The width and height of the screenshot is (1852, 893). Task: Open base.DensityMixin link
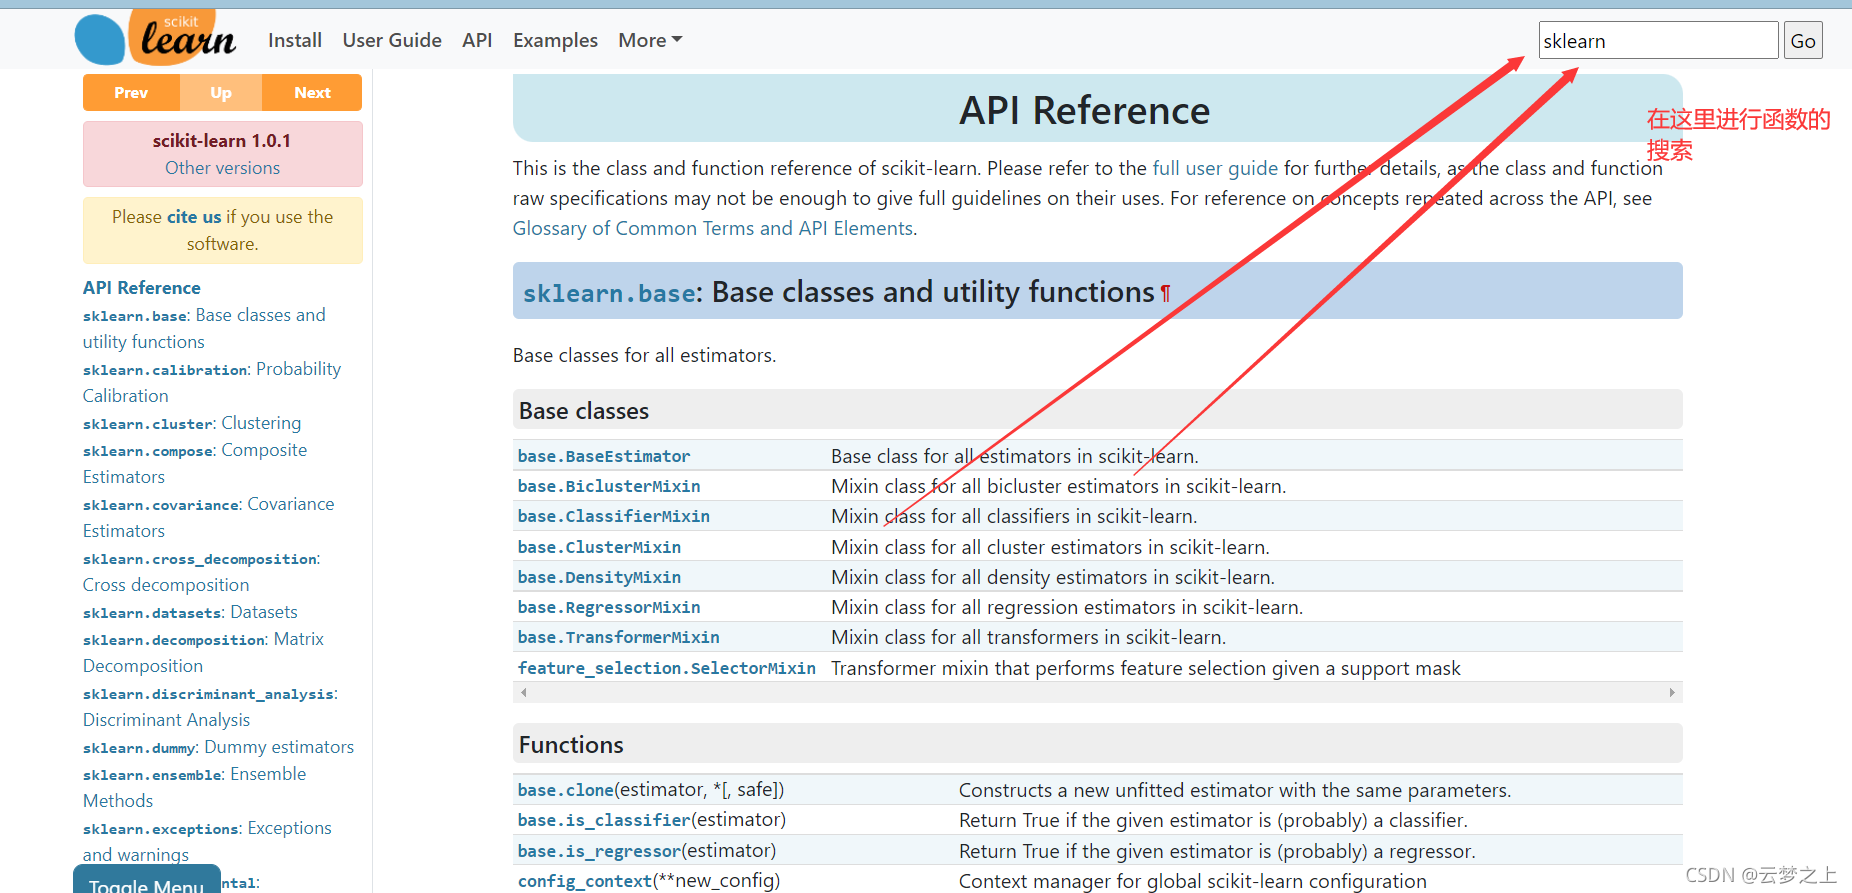tap(599, 577)
